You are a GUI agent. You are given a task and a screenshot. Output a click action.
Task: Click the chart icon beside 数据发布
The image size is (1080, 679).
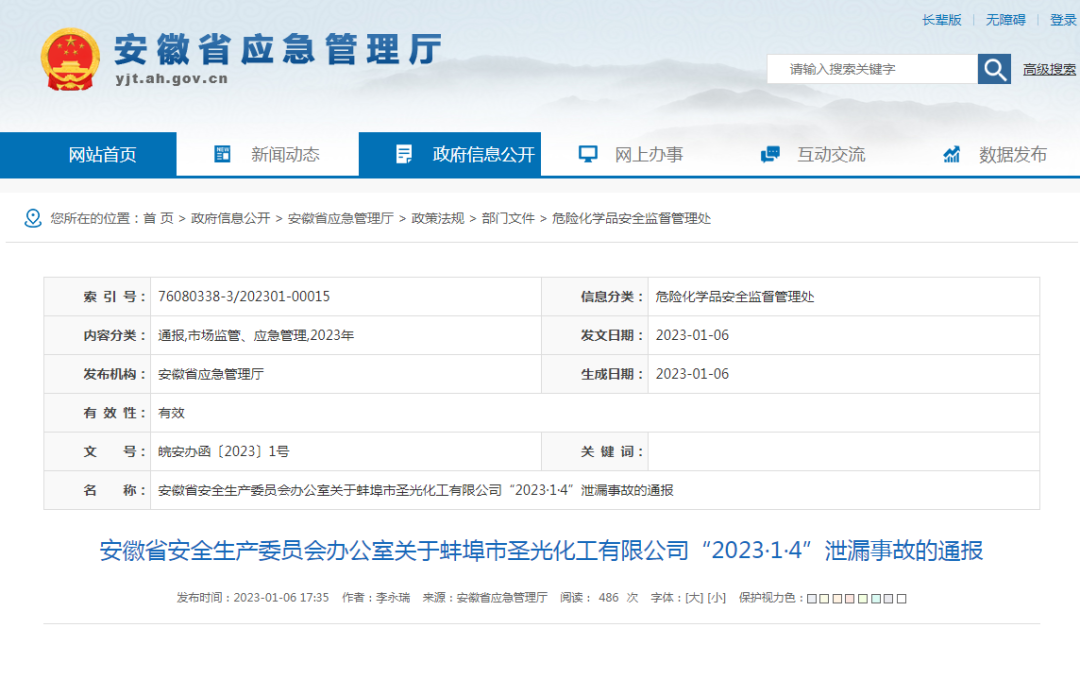(x=951, y=154)
